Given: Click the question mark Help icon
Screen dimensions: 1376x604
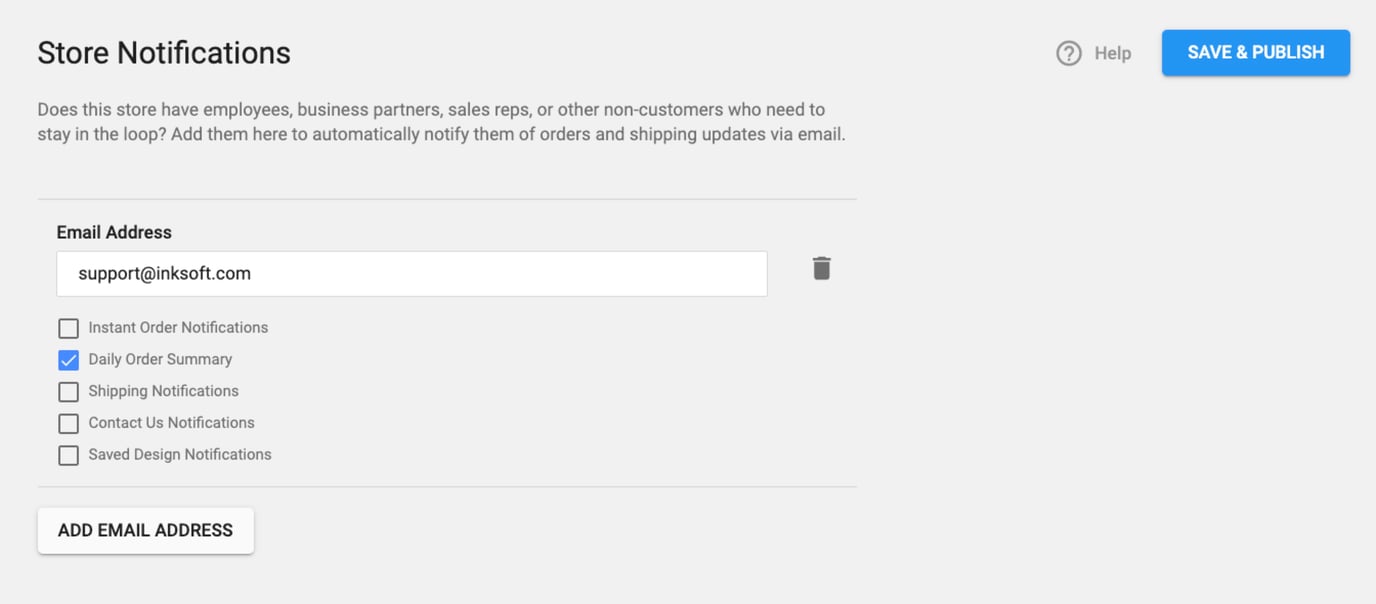Looking at the screenshot, I should pos(1068,53).
